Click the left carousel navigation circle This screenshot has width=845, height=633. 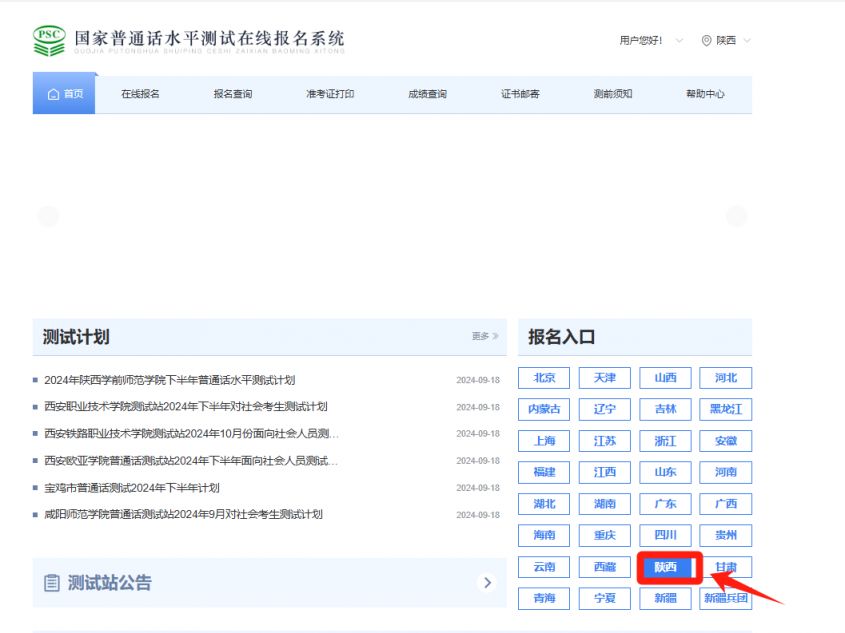(47, 216)
